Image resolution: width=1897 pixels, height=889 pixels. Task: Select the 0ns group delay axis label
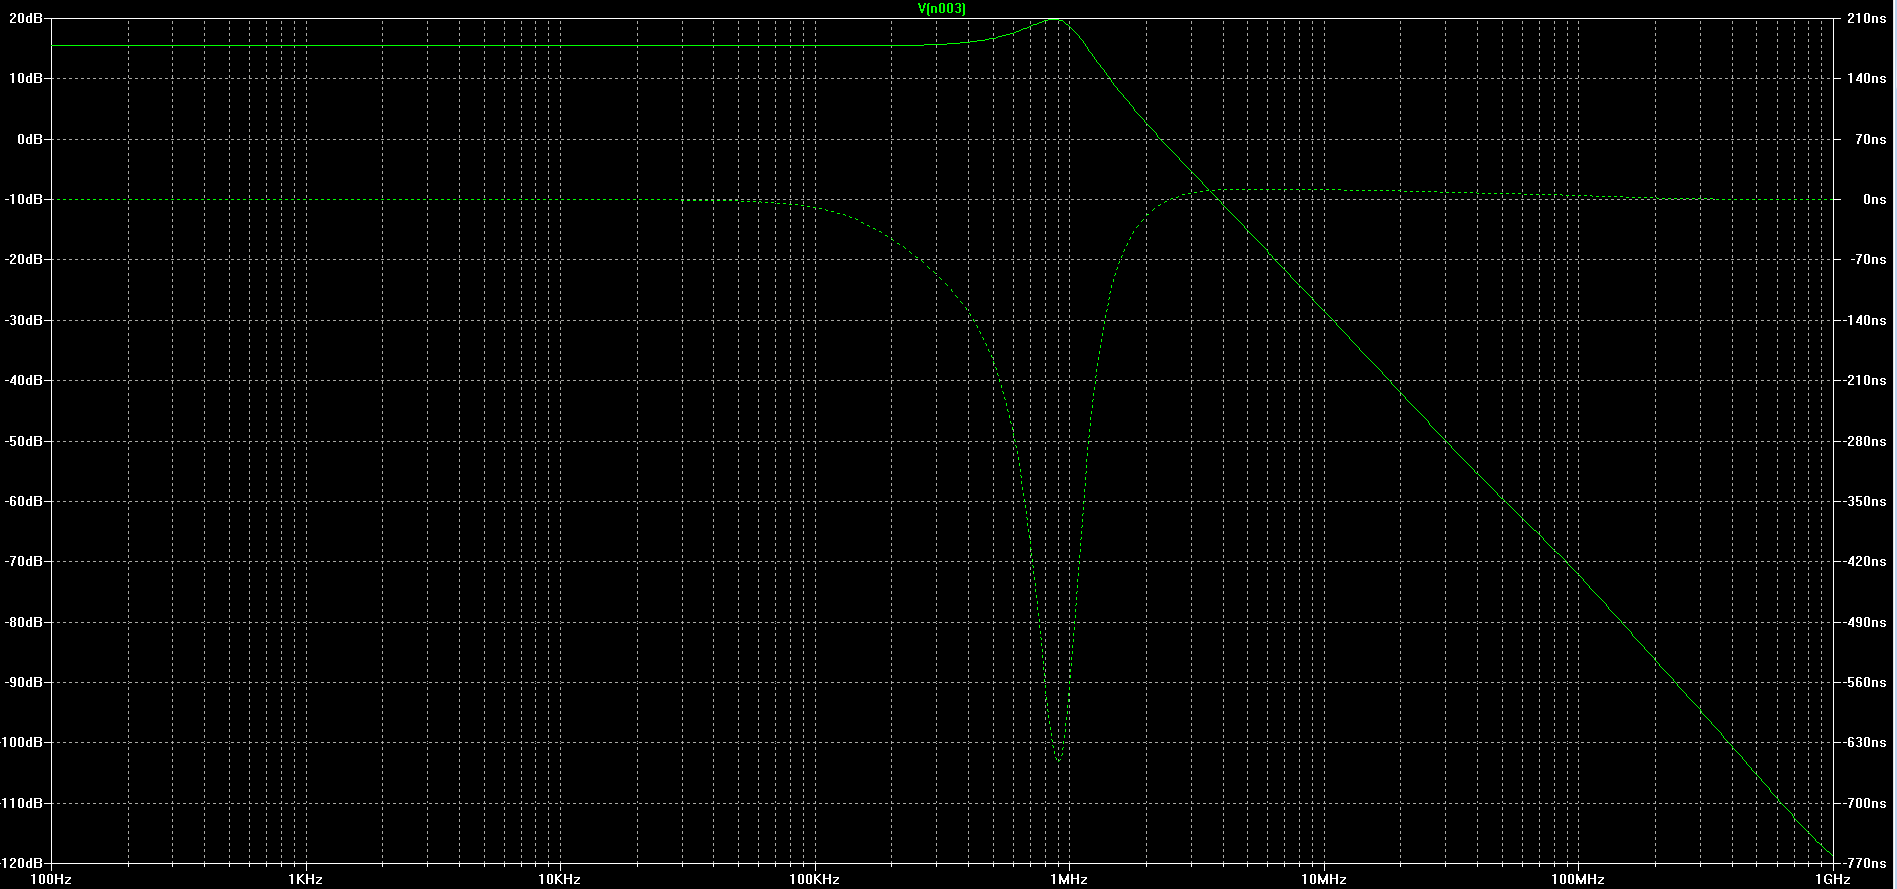pyautogui.click(x=1874, y=199)
